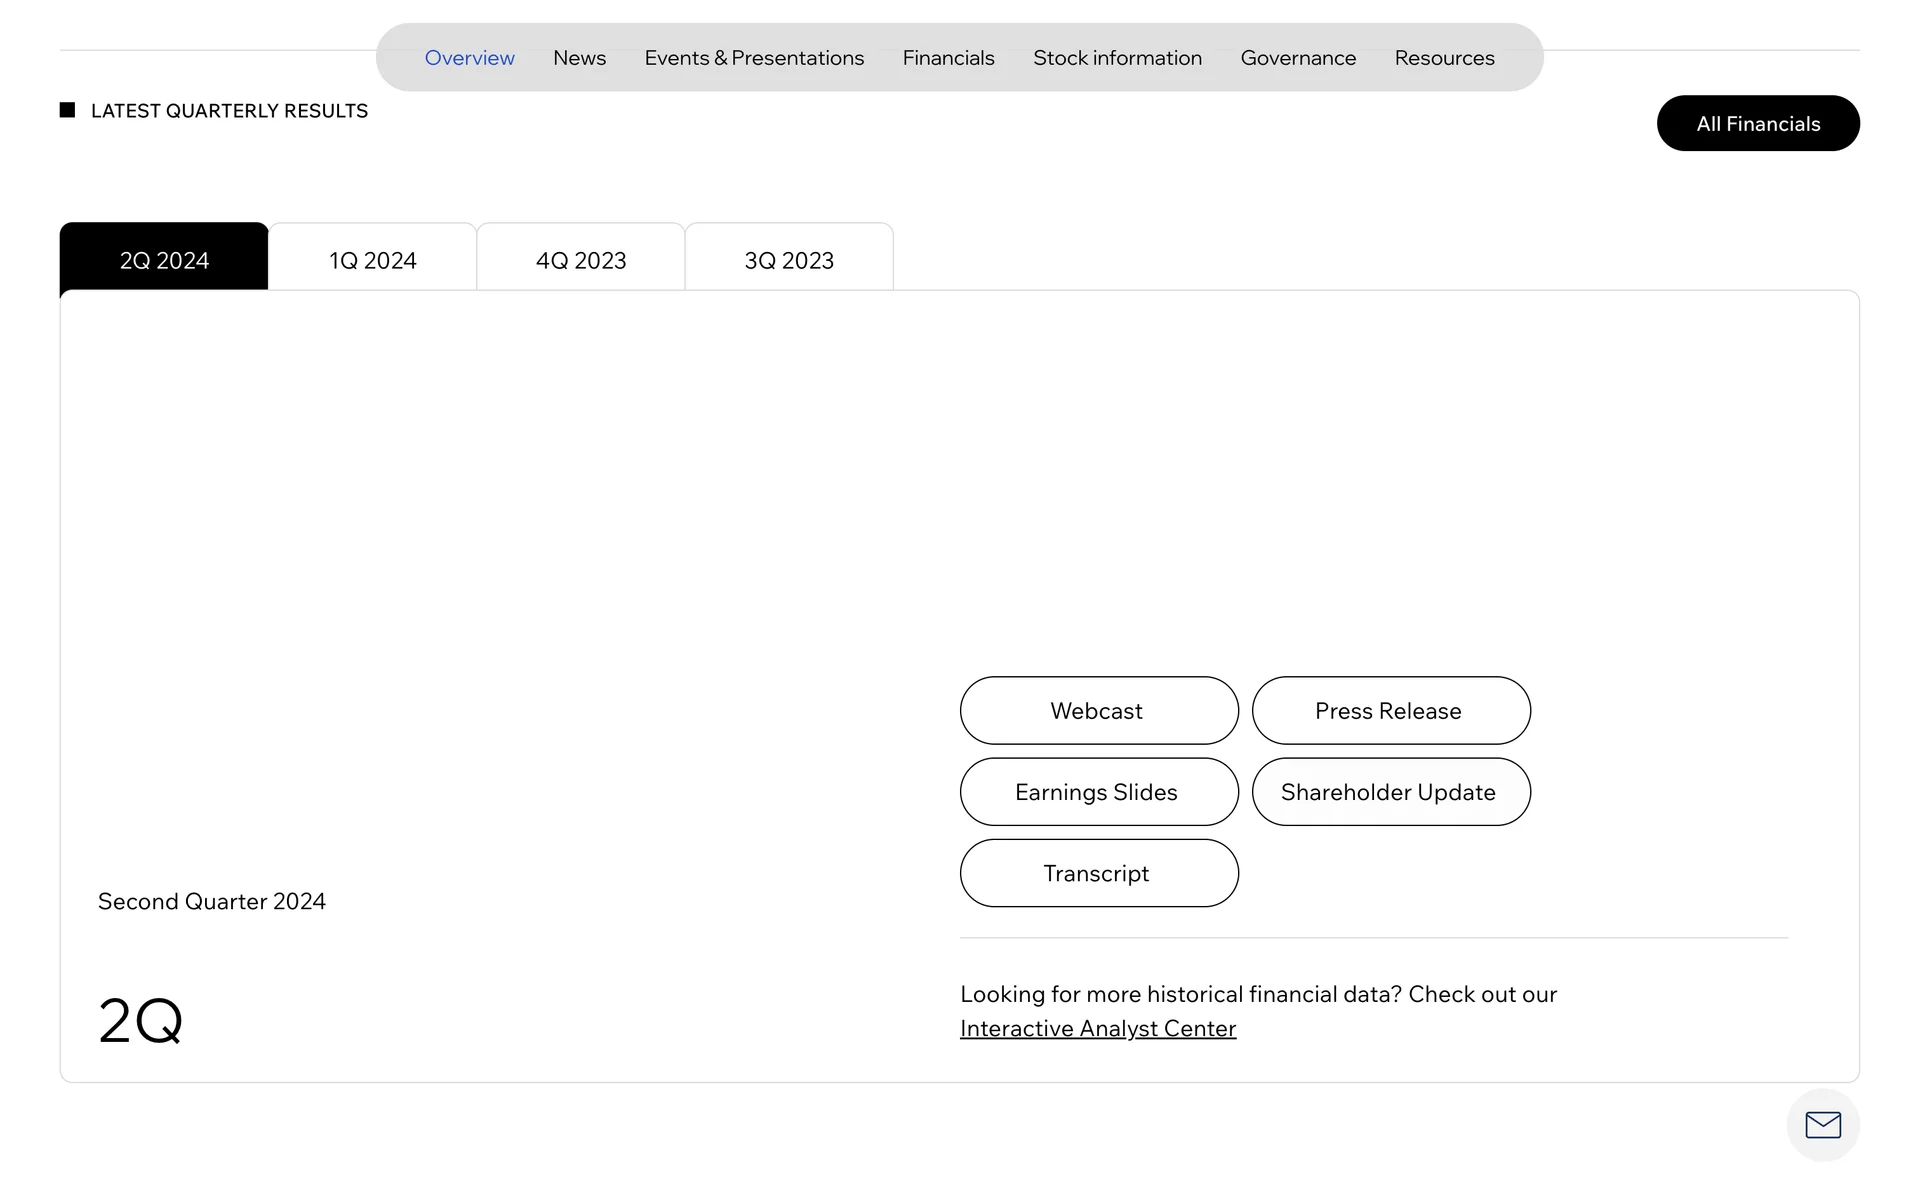This screenshot has height=1200, width=1920.
Task: Click the Press Release button
Action: pyautogui.click(x=1390, y=711)
